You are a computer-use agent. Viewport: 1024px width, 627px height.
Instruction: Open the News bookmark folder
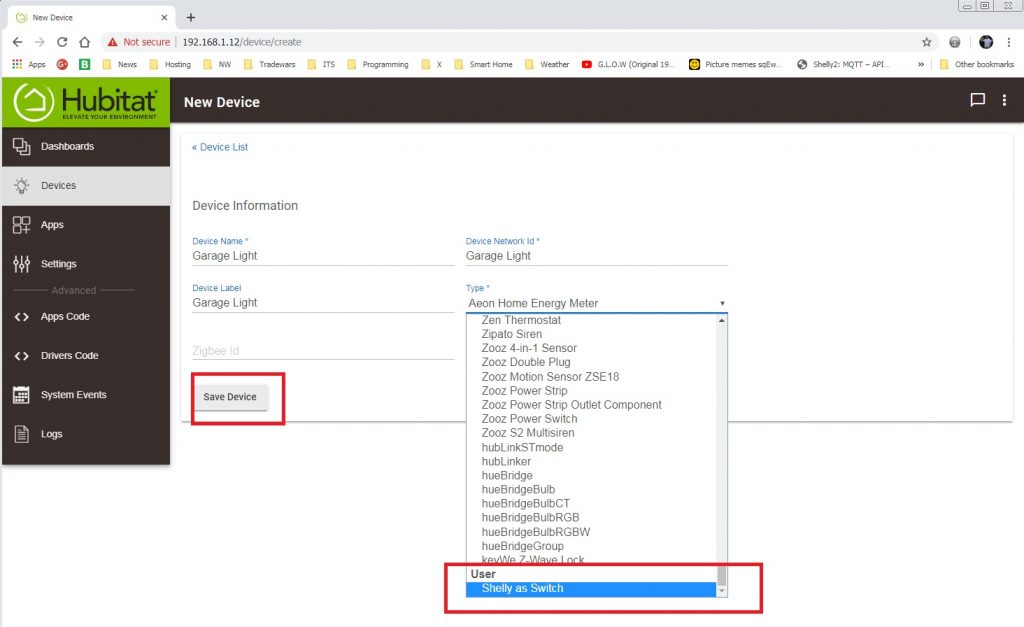(x=120, y=64)
